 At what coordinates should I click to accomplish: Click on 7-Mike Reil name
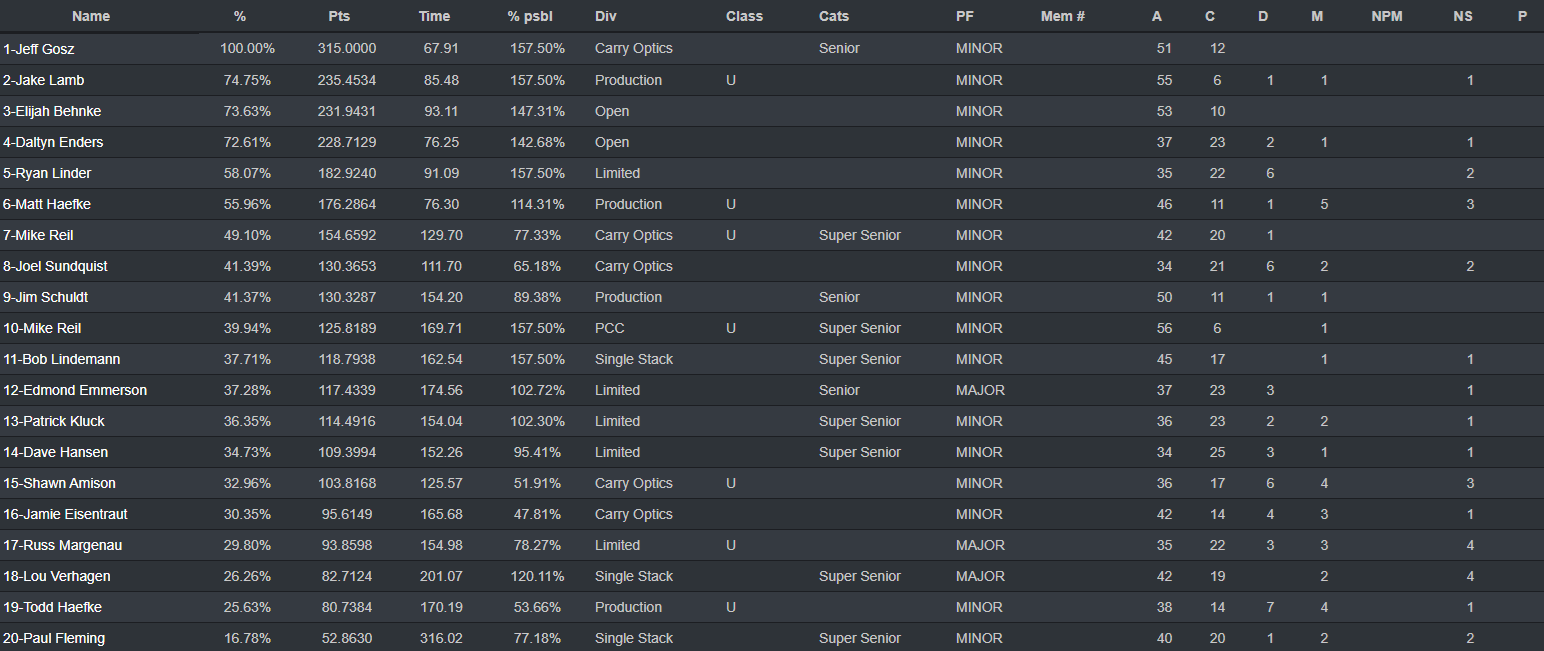pyautogui.click(x=38, y=235)
